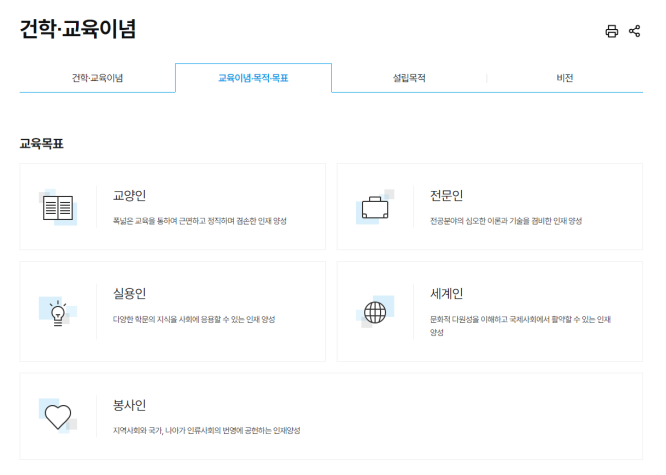
Task: Click the 봉사인 description about 지역사회와 국가
Action: click(x=206, y=431)
